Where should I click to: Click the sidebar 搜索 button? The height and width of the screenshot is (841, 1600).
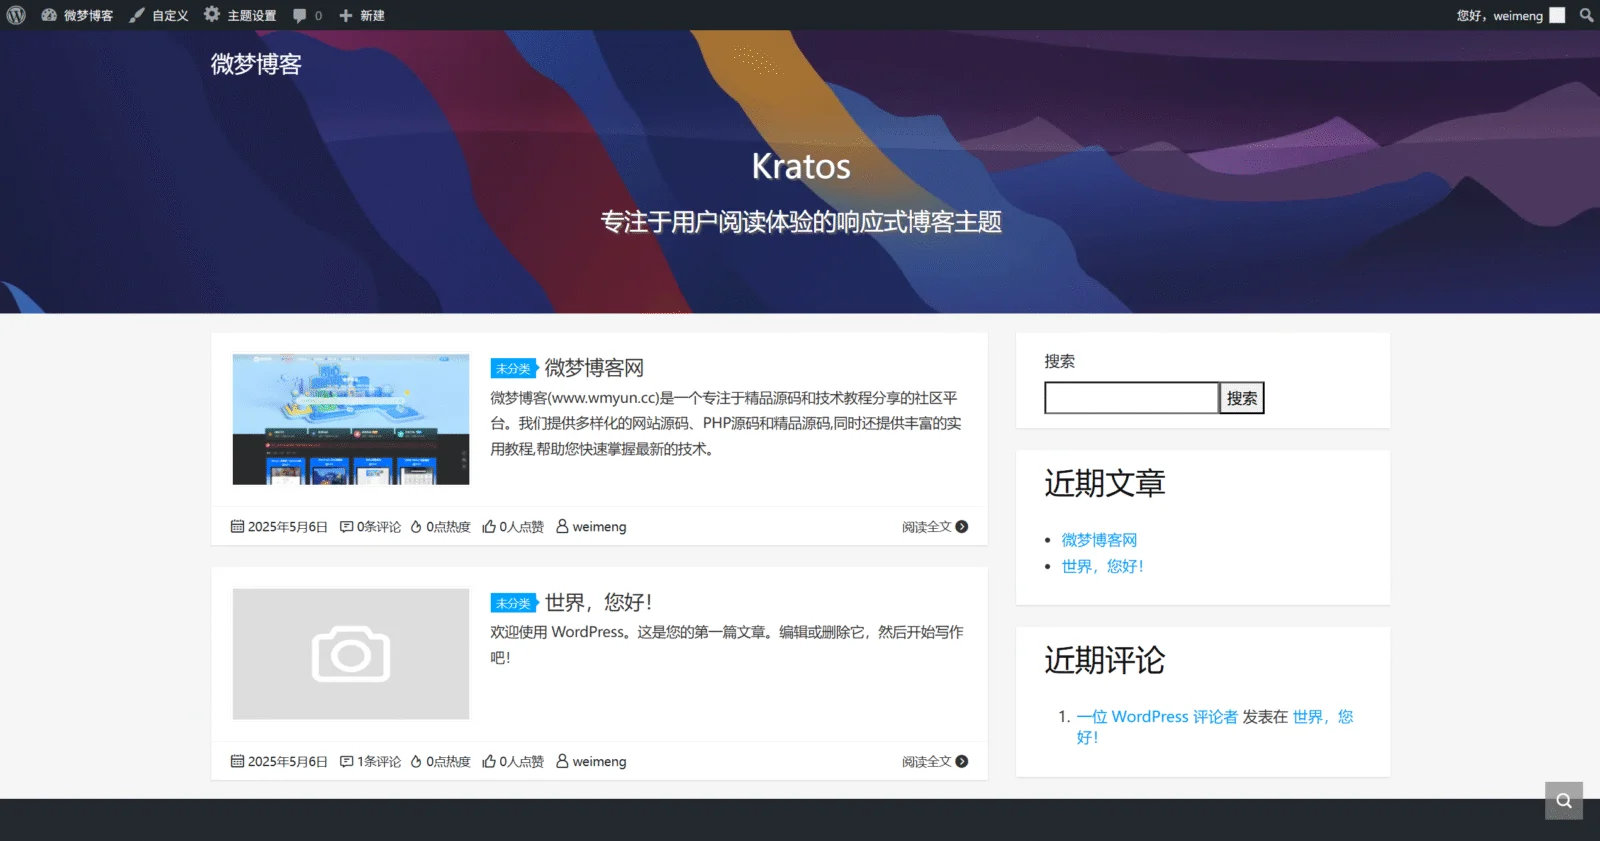coord(1242,398)
